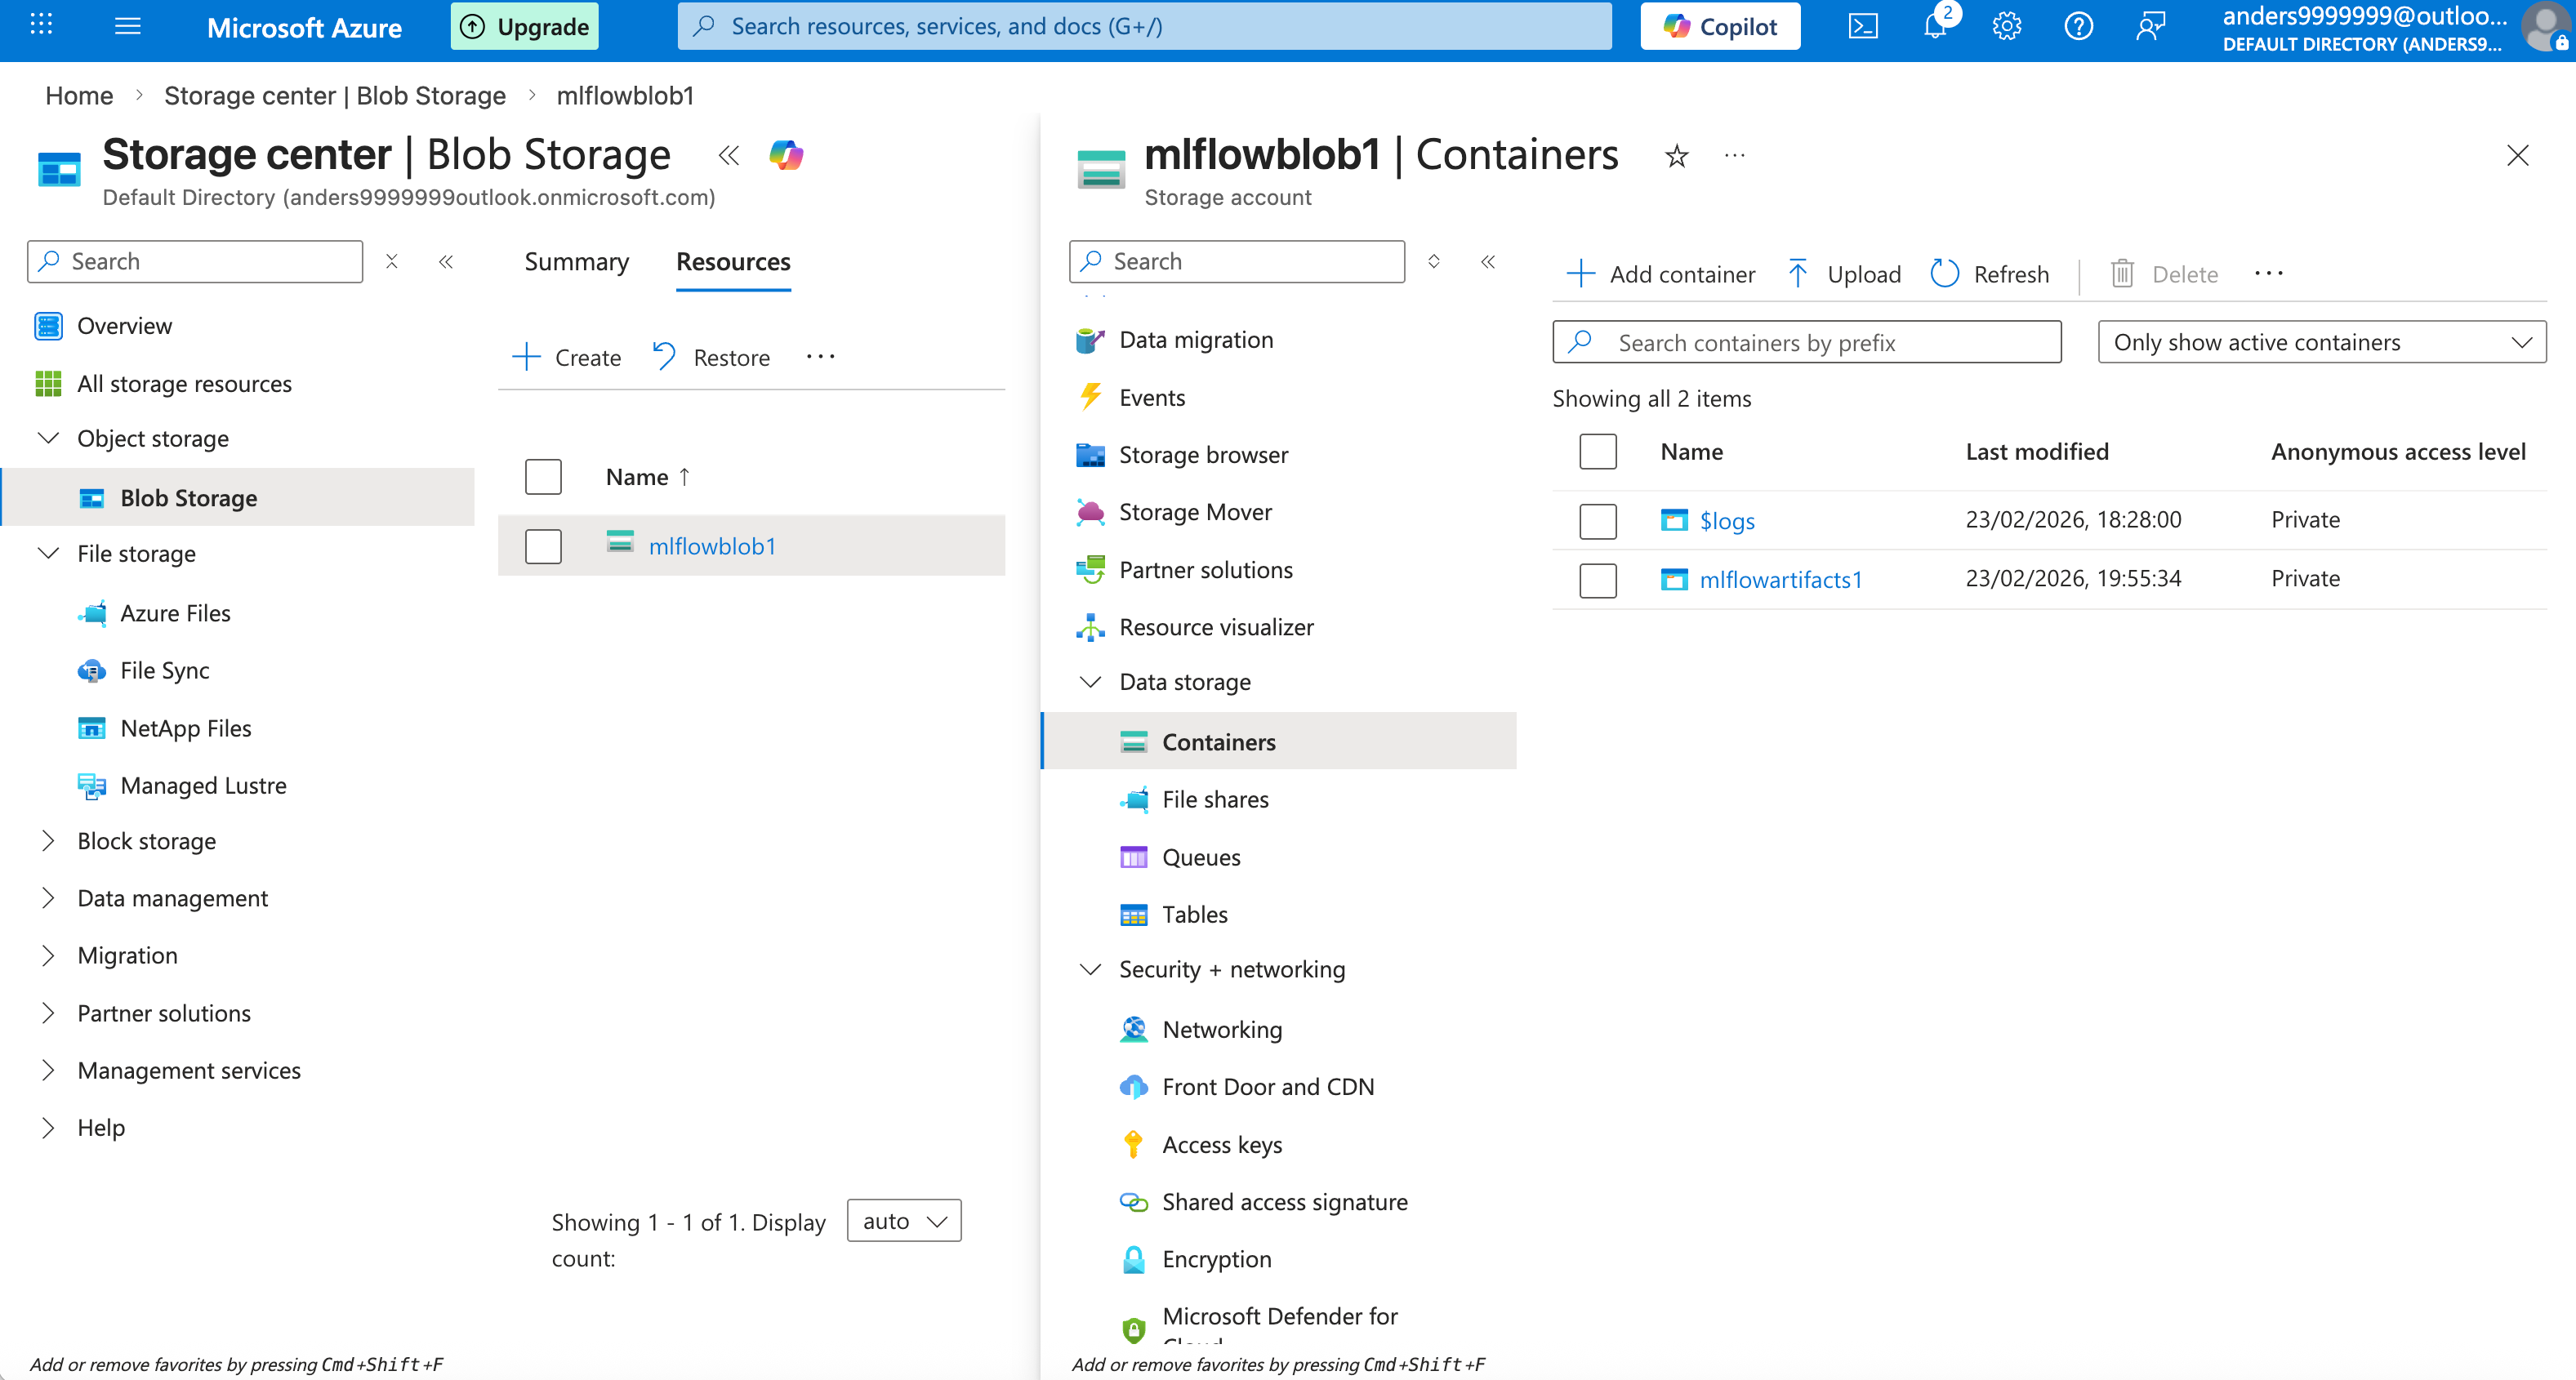The height and width of the screenshot is (1380, 2576).
Task: Open the Only show active containers dropdown
Action: pos(2321,341)
